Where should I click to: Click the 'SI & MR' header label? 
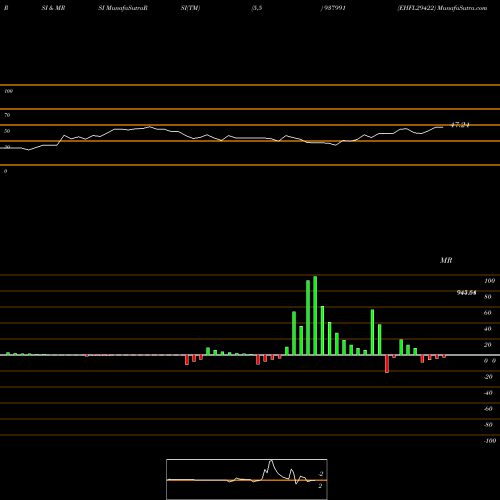pyautogui.click(x=53, y=8)
